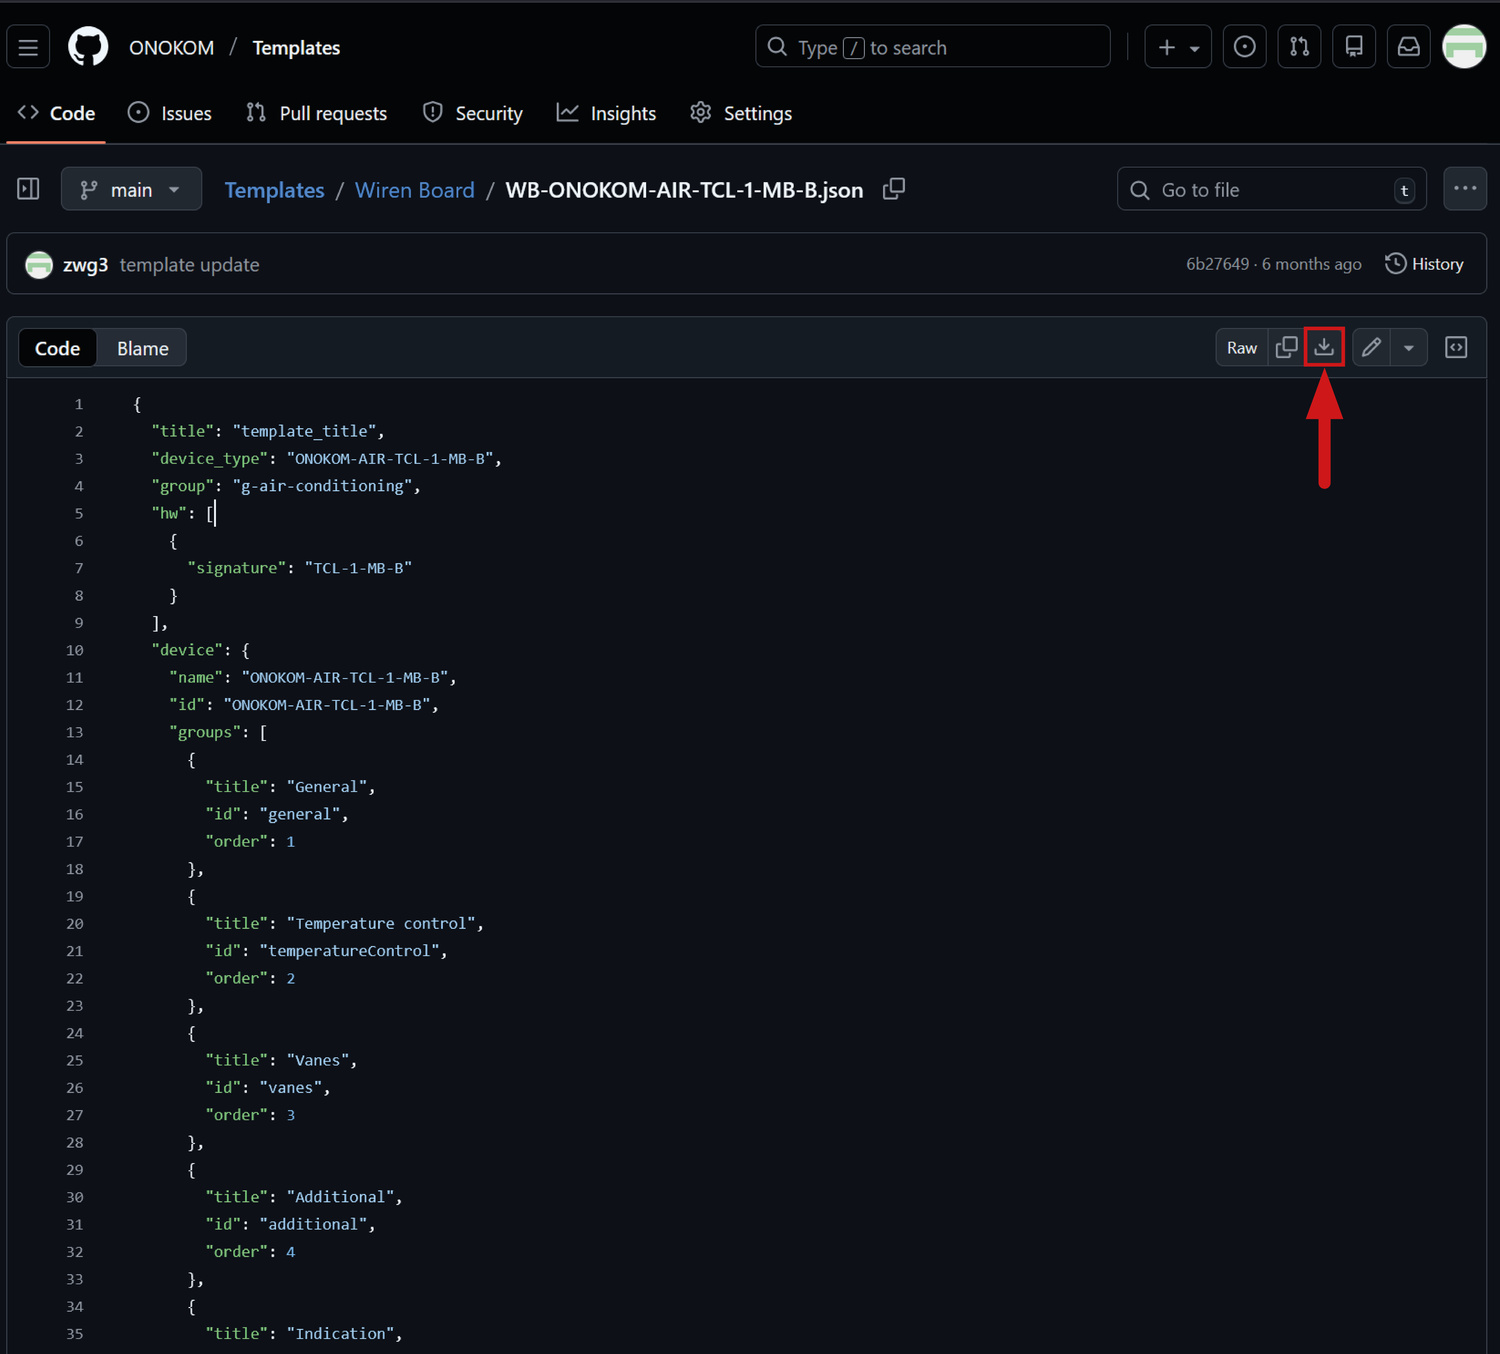
Task: Switch to Blame view of file
Action: click(x=142, y=348)
